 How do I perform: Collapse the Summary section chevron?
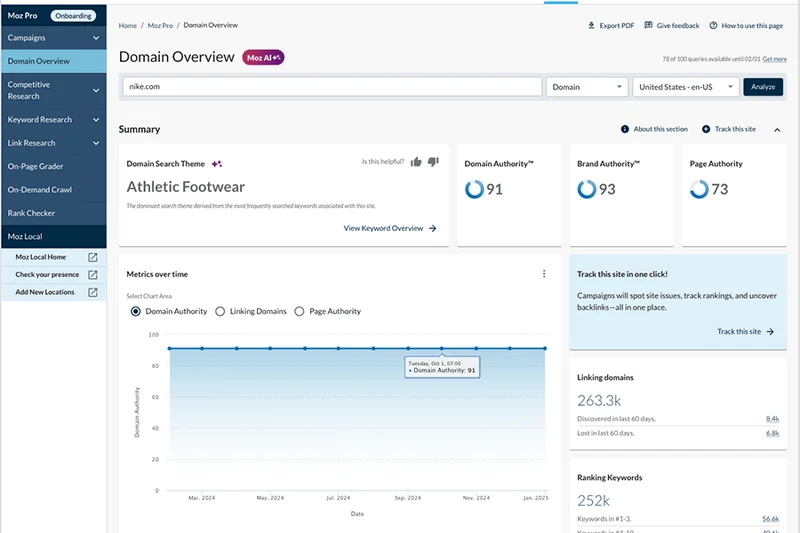777,130
